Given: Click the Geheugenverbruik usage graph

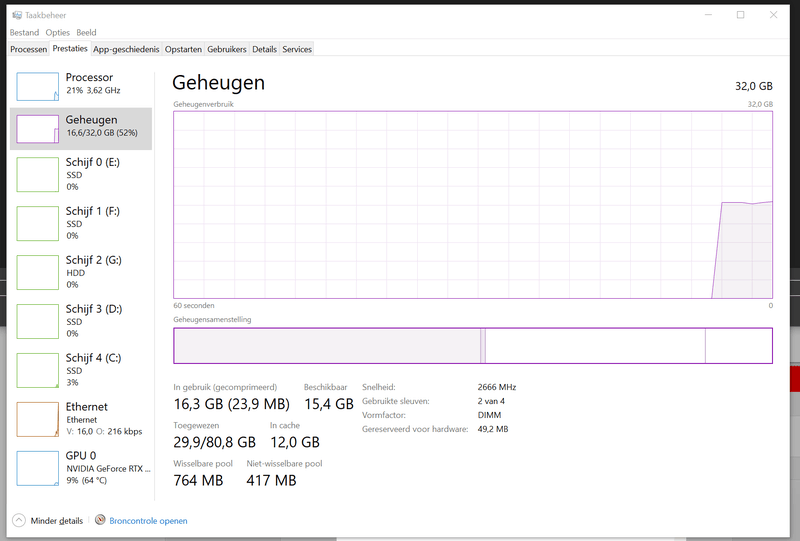Looking at the screenshot, I should 473,205.
